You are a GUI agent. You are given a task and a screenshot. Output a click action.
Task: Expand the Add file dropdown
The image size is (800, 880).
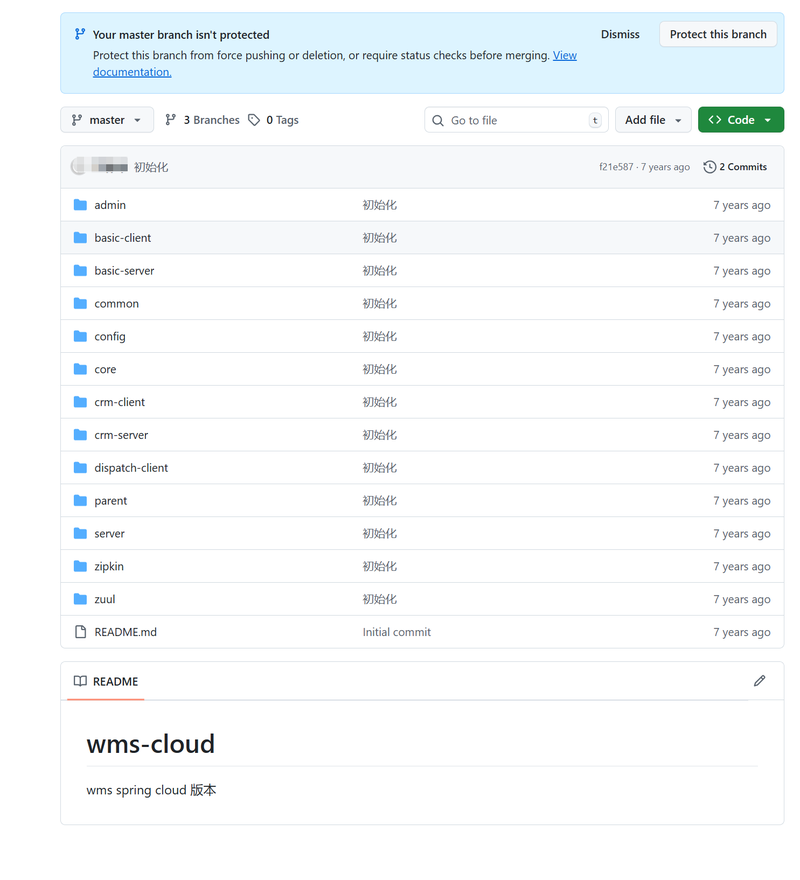[x=652, y=120]
